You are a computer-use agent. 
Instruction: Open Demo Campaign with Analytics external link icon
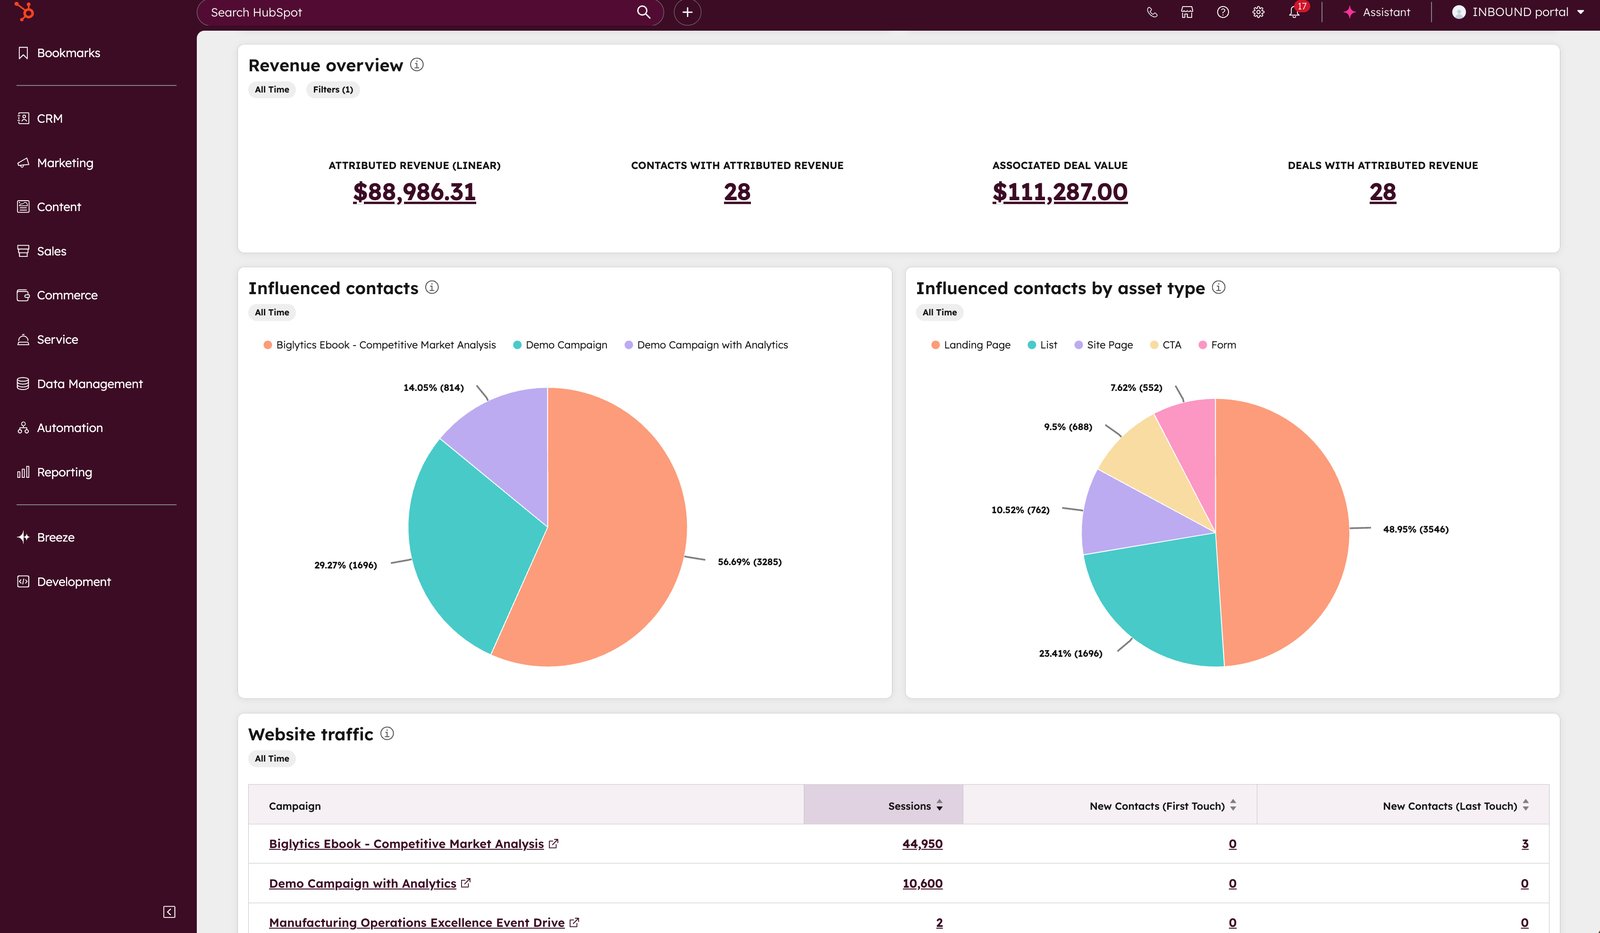466,883
